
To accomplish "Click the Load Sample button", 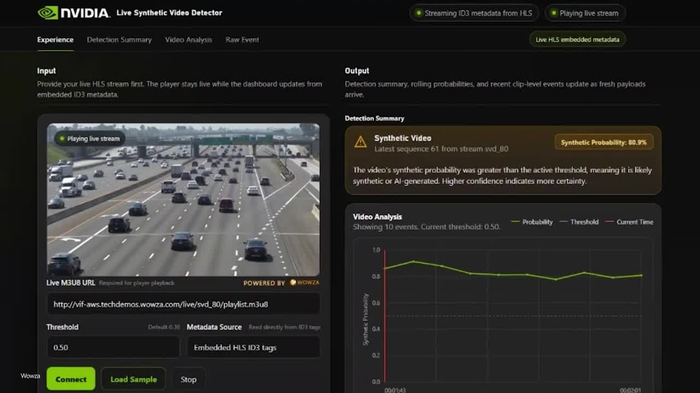I will pyautogui.click(x=133, y=379).
